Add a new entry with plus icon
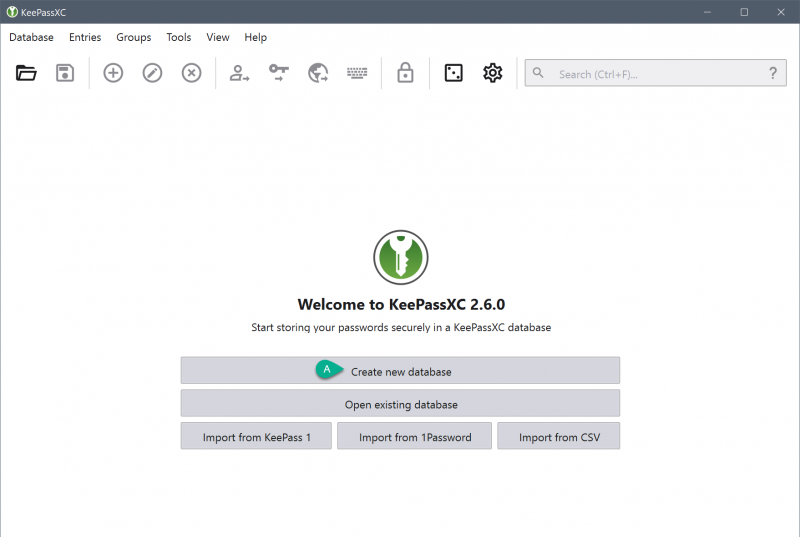 [x=113, y=73]
